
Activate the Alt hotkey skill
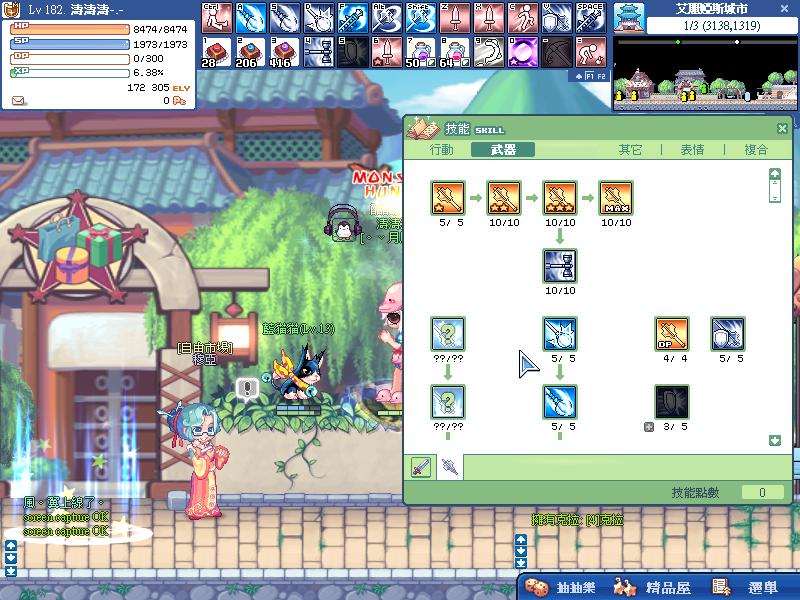pos(387,18)
